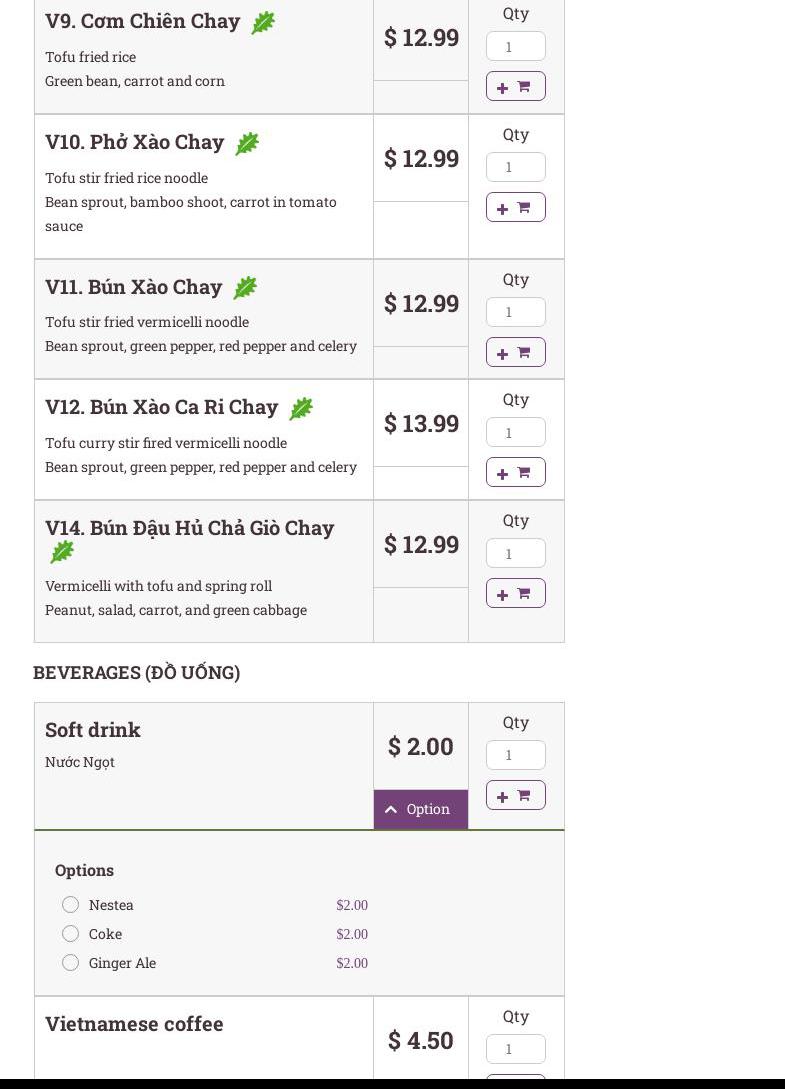Screen dimensions: 785x1089
Task: Focus quantity field for V11 Bún Xào Chay
Action: click(x=515, y=312)
